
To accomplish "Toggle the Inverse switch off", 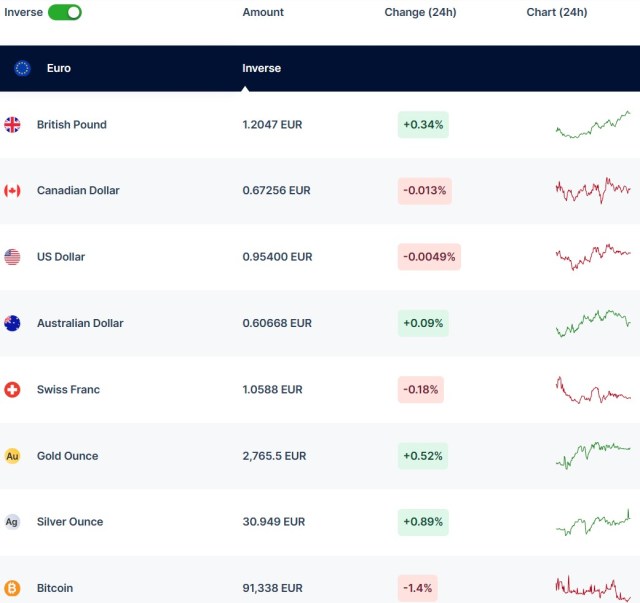I will pos(65,12).
